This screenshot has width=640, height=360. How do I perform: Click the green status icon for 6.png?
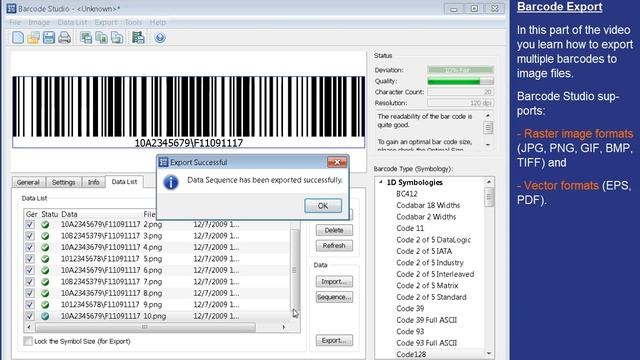pos(45,270)
